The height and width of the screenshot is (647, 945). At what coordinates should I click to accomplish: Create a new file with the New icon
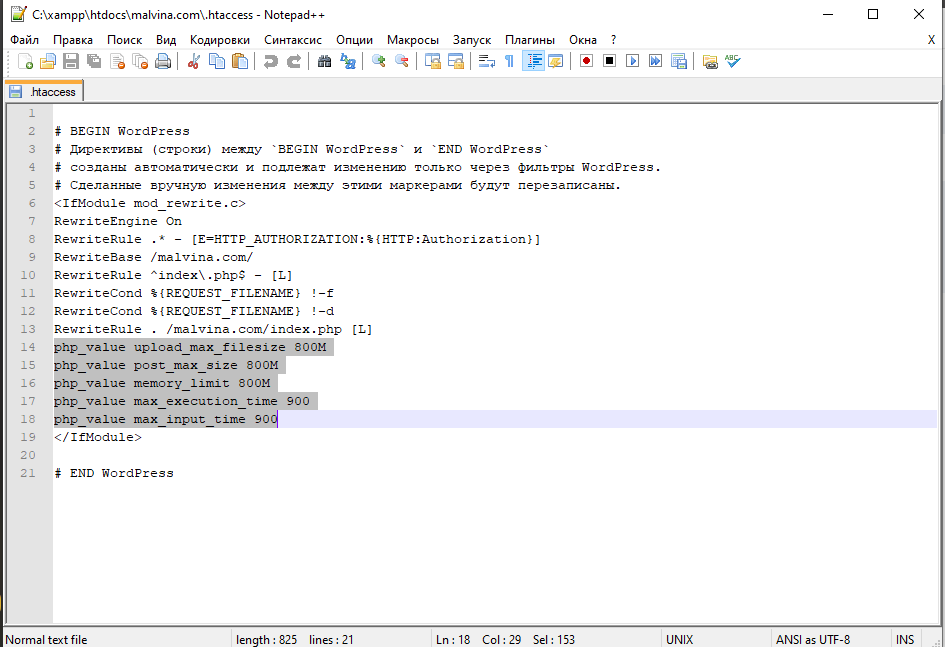pos(25,61)
